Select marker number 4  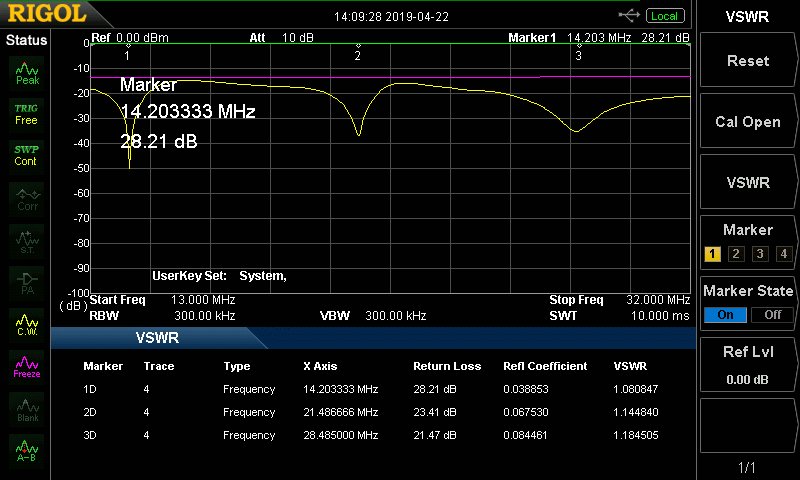[x=783, y=253]
